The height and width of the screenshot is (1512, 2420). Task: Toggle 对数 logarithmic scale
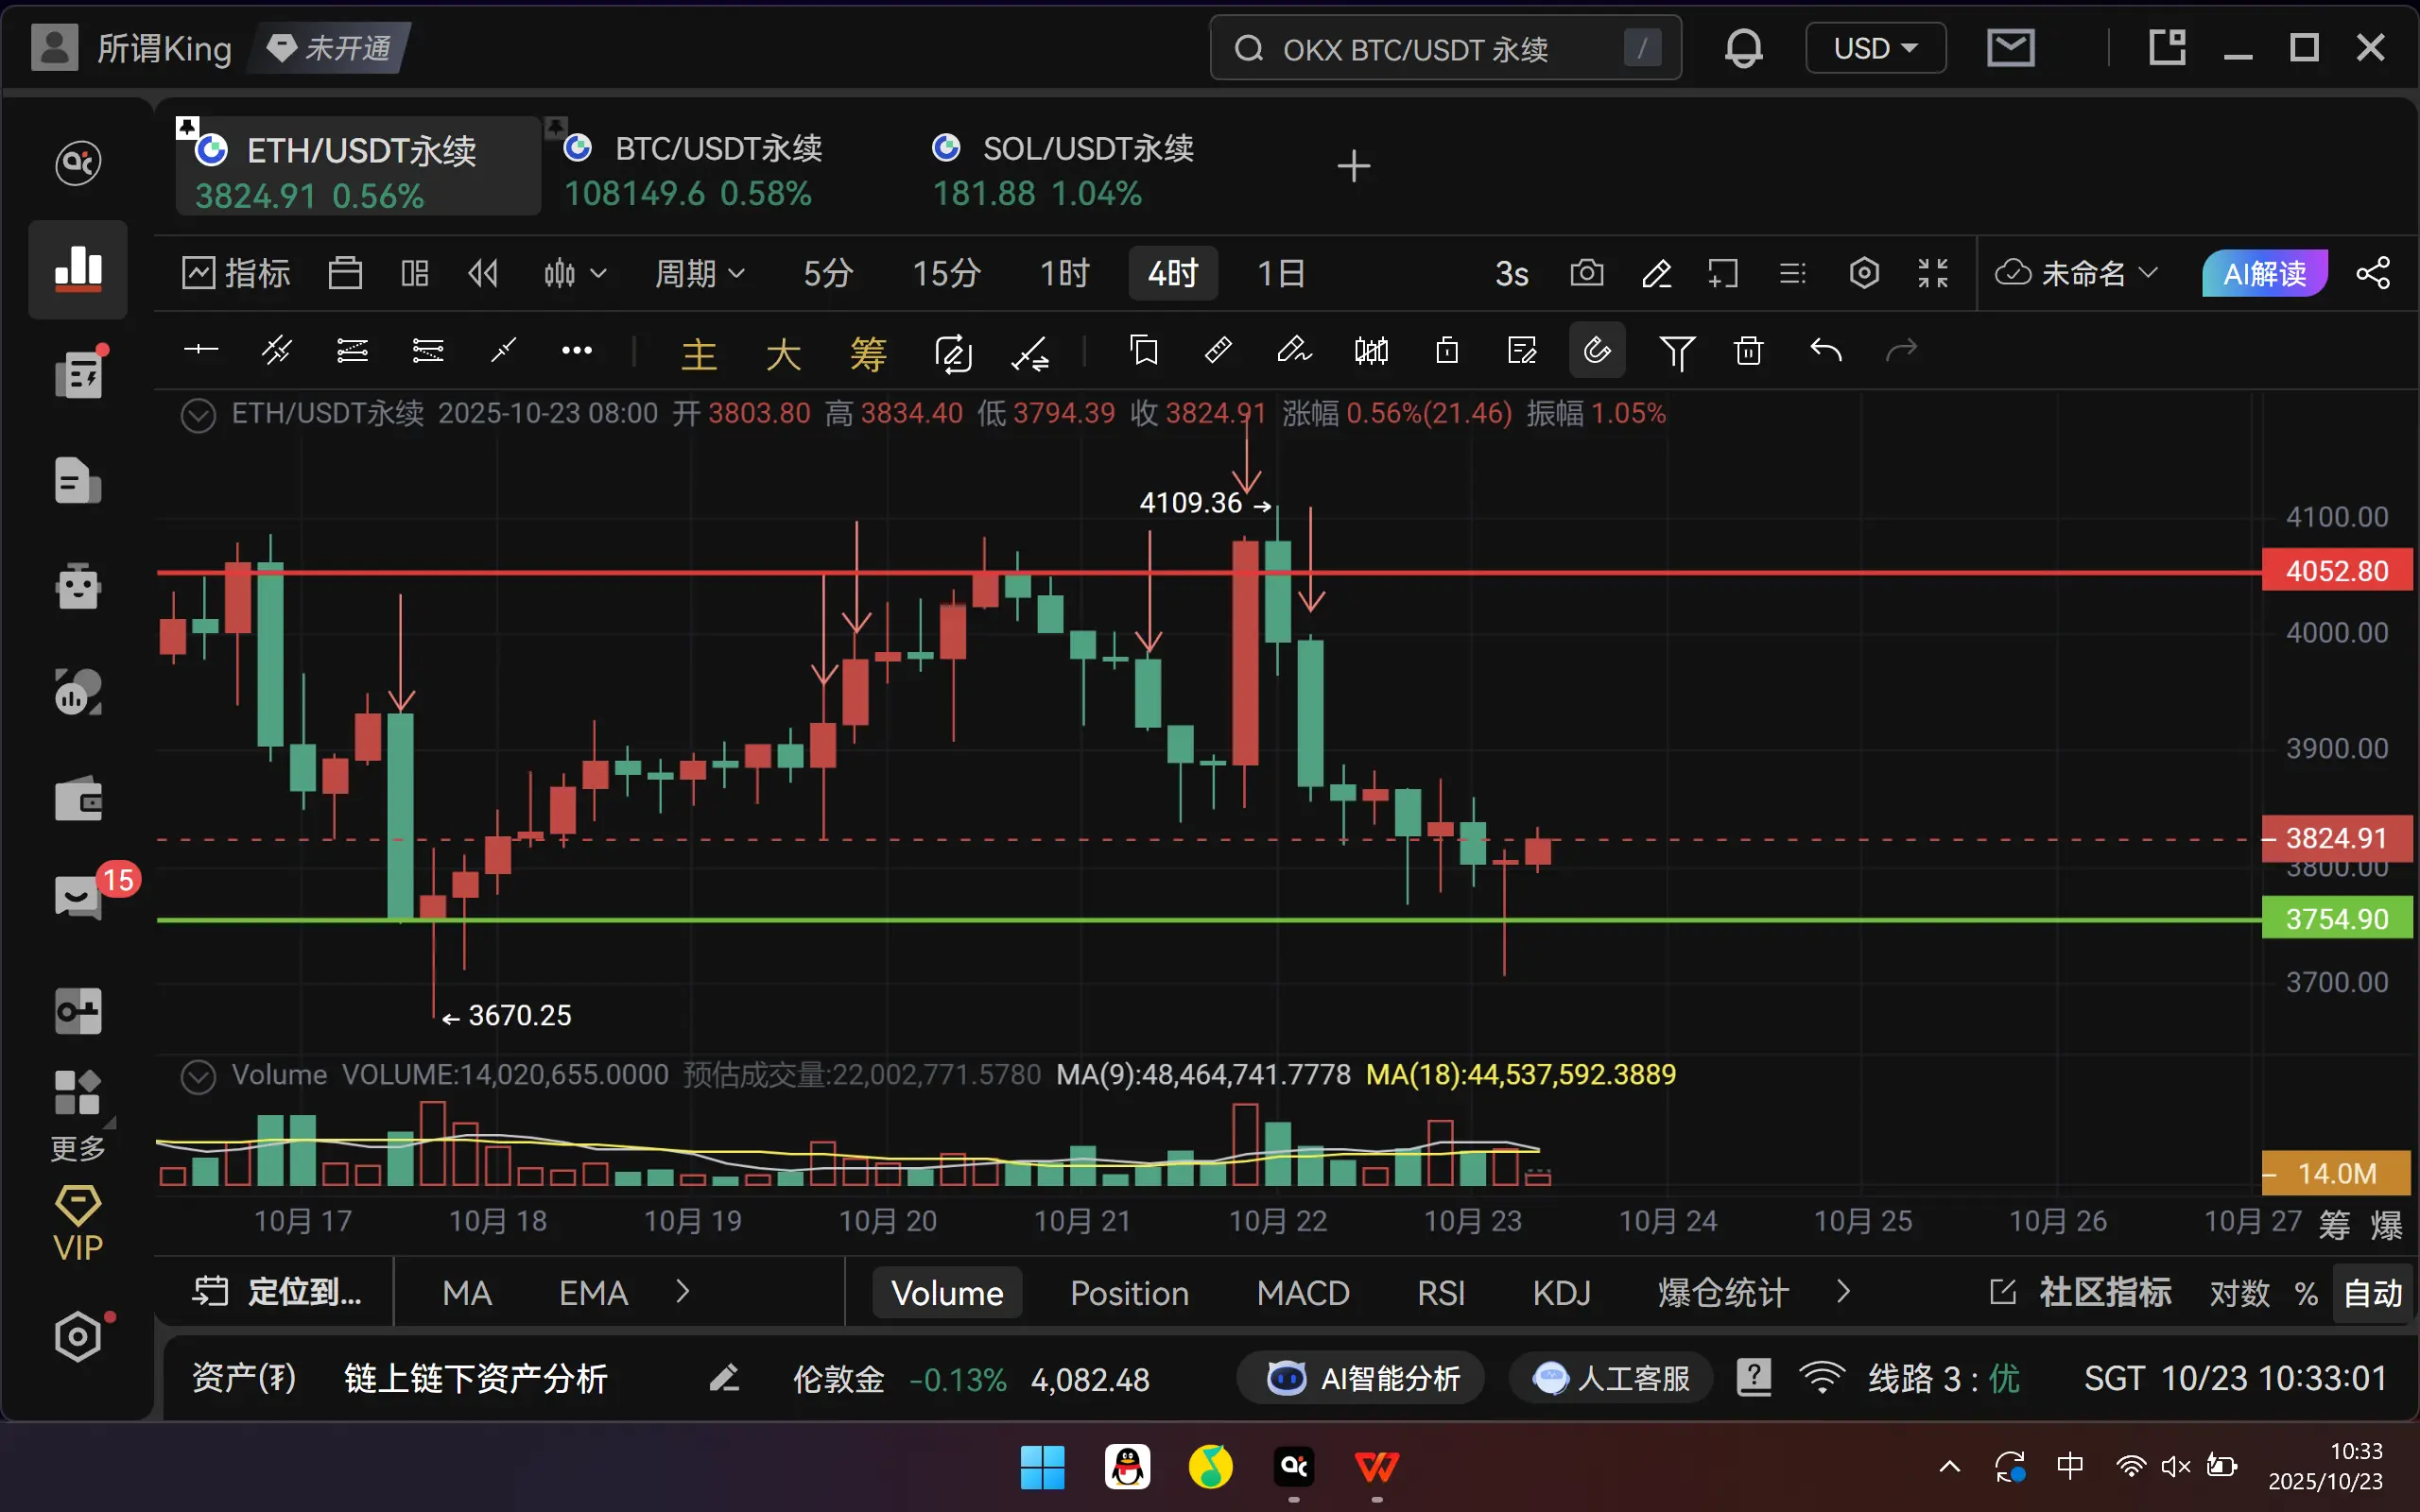coord(2239,1293)
